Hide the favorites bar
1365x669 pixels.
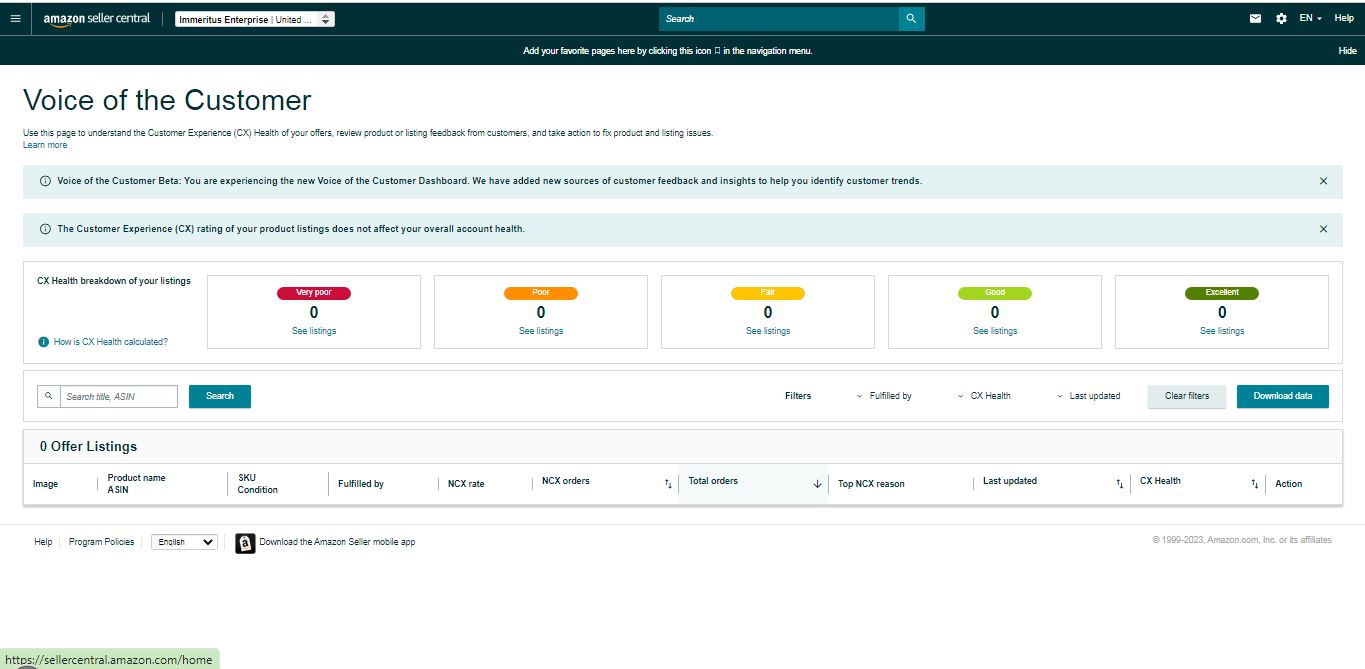[x=1347, y=51]
